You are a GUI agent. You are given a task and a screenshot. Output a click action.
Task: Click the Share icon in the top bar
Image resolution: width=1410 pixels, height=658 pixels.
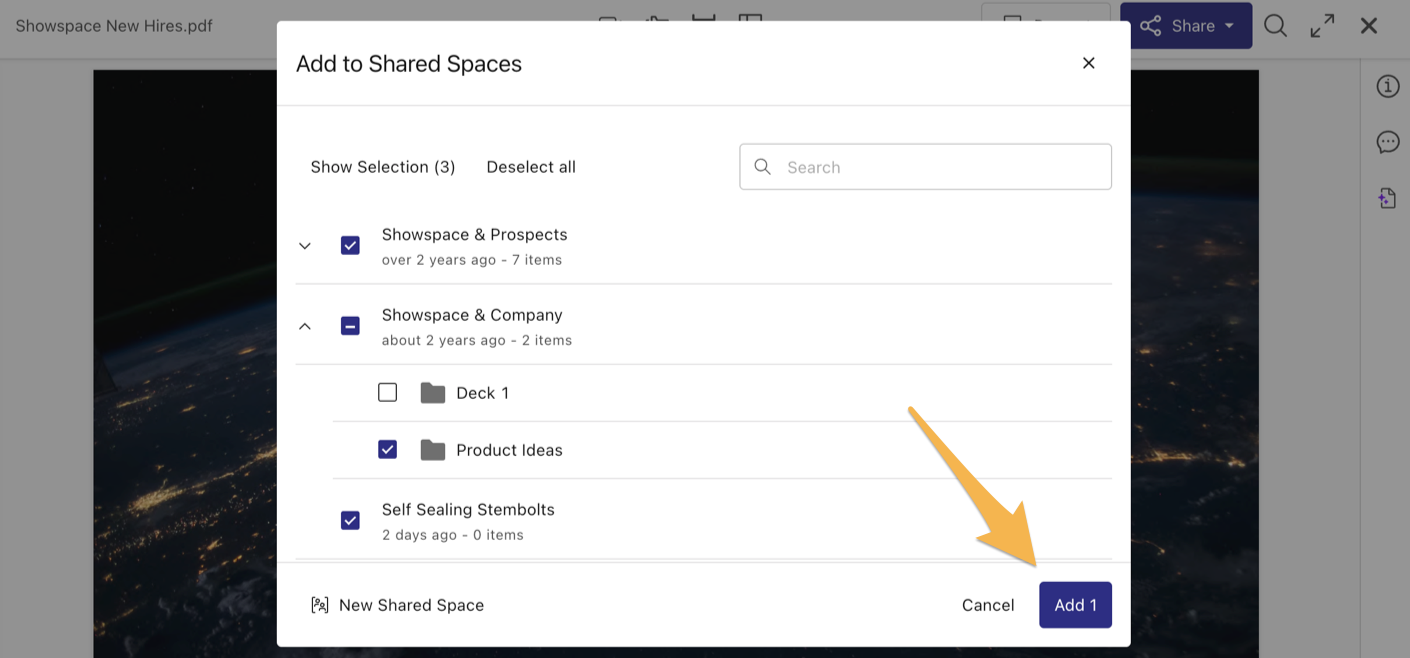point(1151,25)
